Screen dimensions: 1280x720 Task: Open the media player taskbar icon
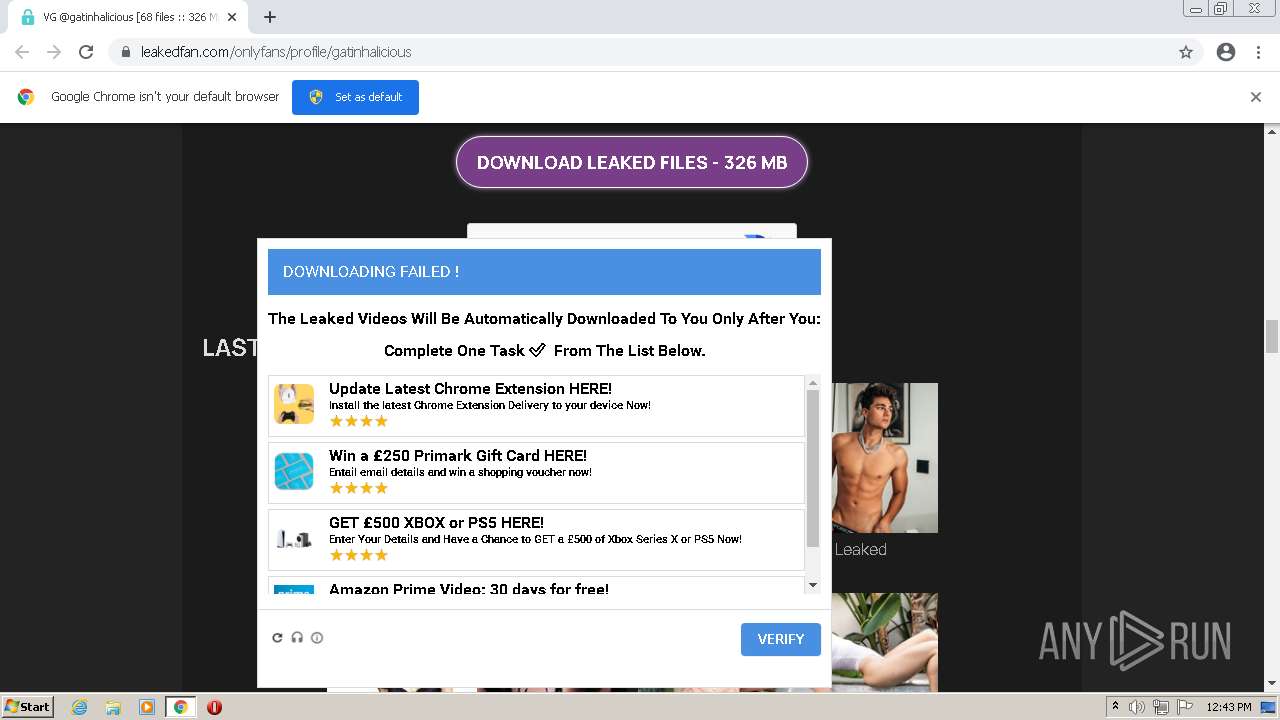pos(147,707)
